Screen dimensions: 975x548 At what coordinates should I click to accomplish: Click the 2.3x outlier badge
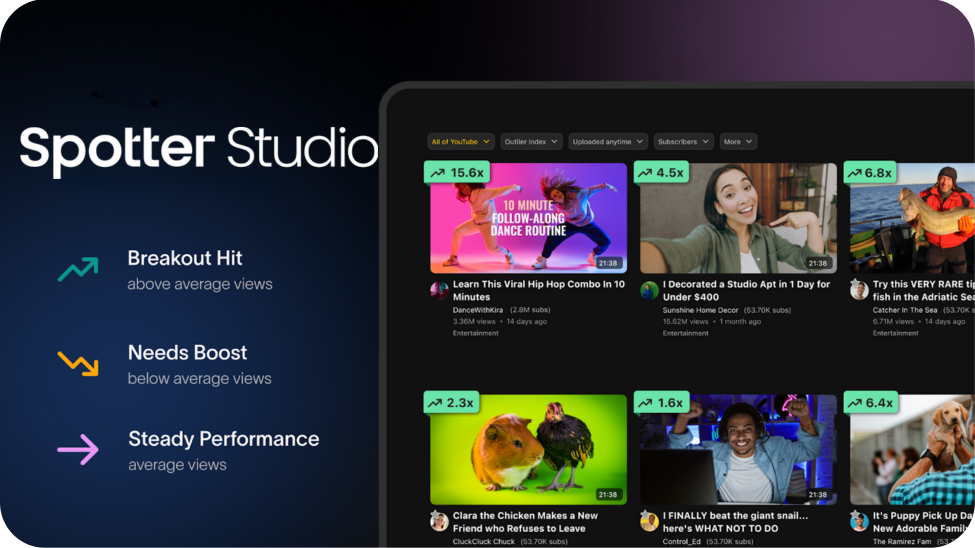(452, 402)
